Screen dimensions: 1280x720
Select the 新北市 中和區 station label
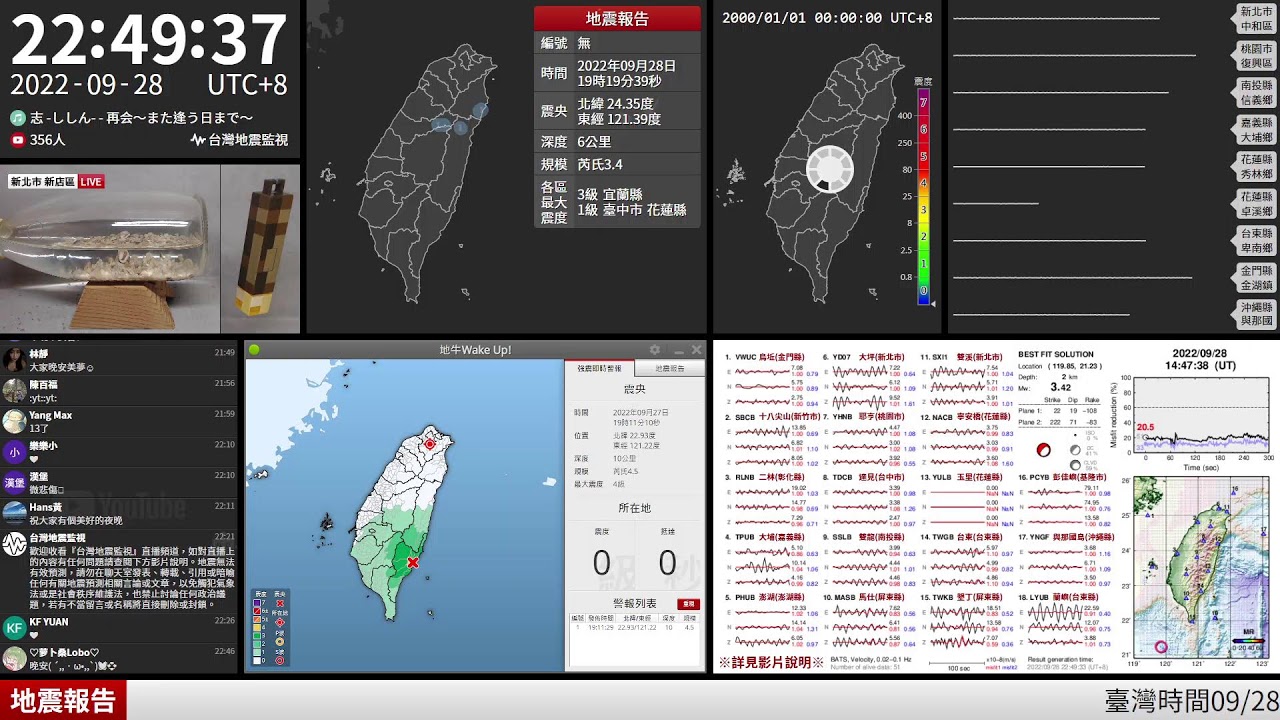click(1256, 19)
